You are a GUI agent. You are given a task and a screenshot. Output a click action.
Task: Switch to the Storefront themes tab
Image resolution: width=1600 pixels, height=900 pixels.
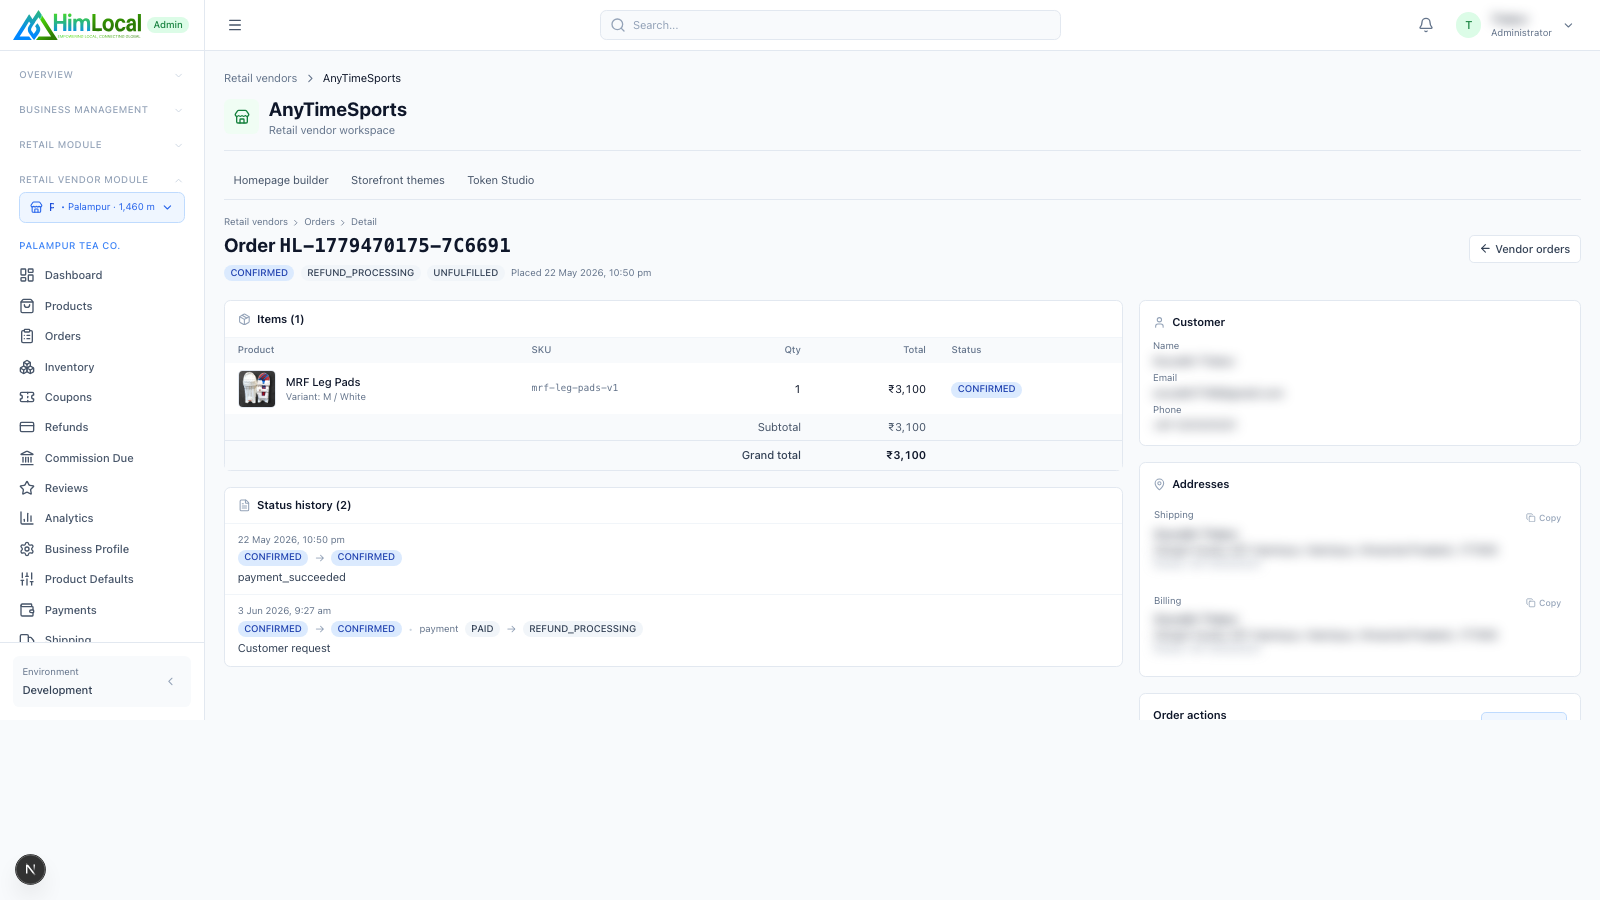pyautogui.click(x=398, y=180)
